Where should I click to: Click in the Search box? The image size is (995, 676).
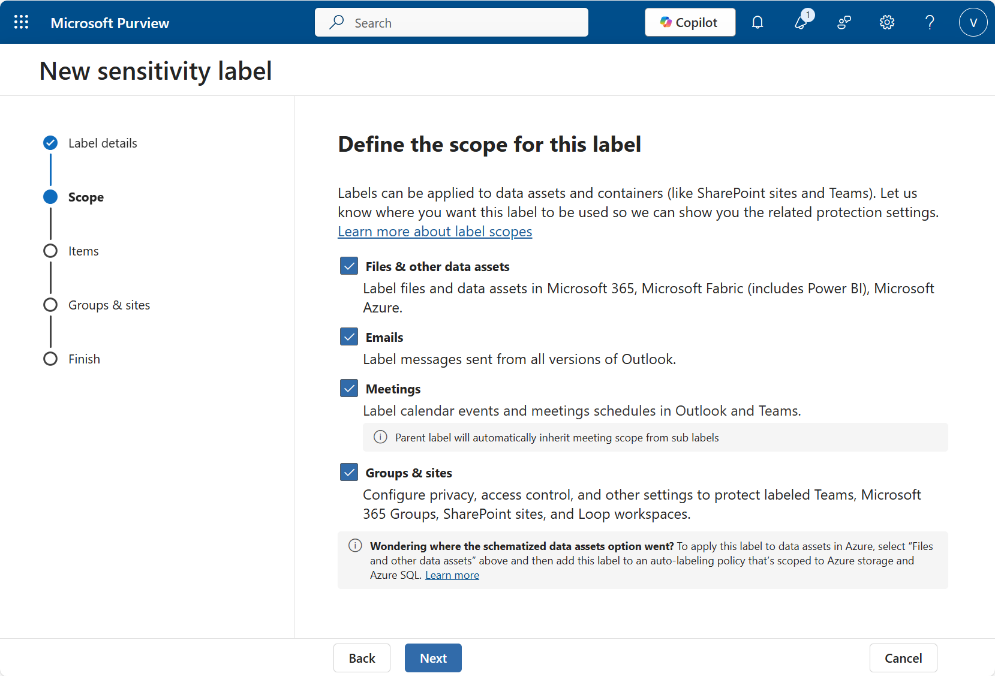451,22
